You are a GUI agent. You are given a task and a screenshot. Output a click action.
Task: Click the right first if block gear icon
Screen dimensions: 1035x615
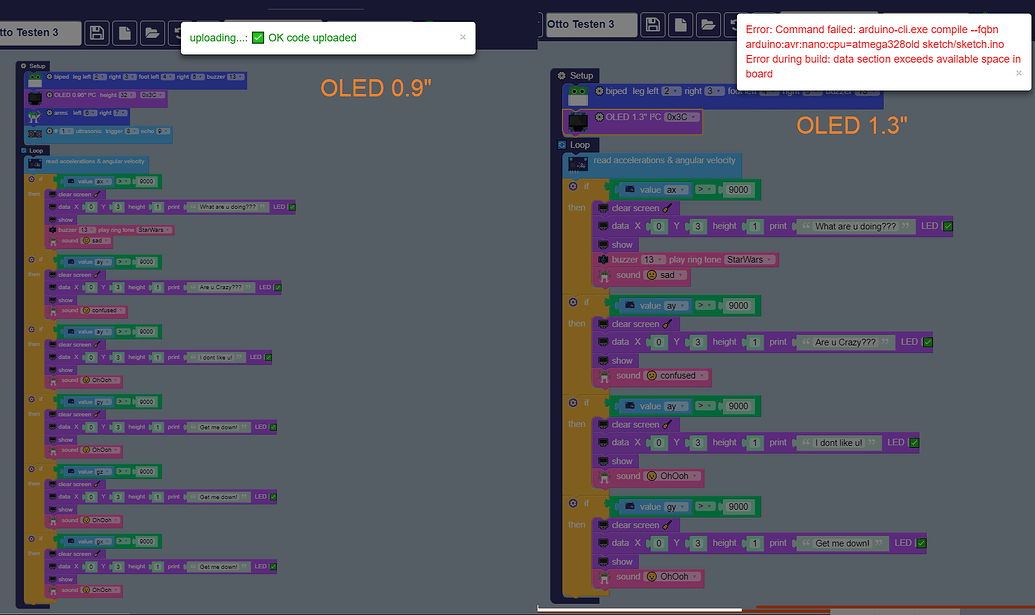point(573,187)
